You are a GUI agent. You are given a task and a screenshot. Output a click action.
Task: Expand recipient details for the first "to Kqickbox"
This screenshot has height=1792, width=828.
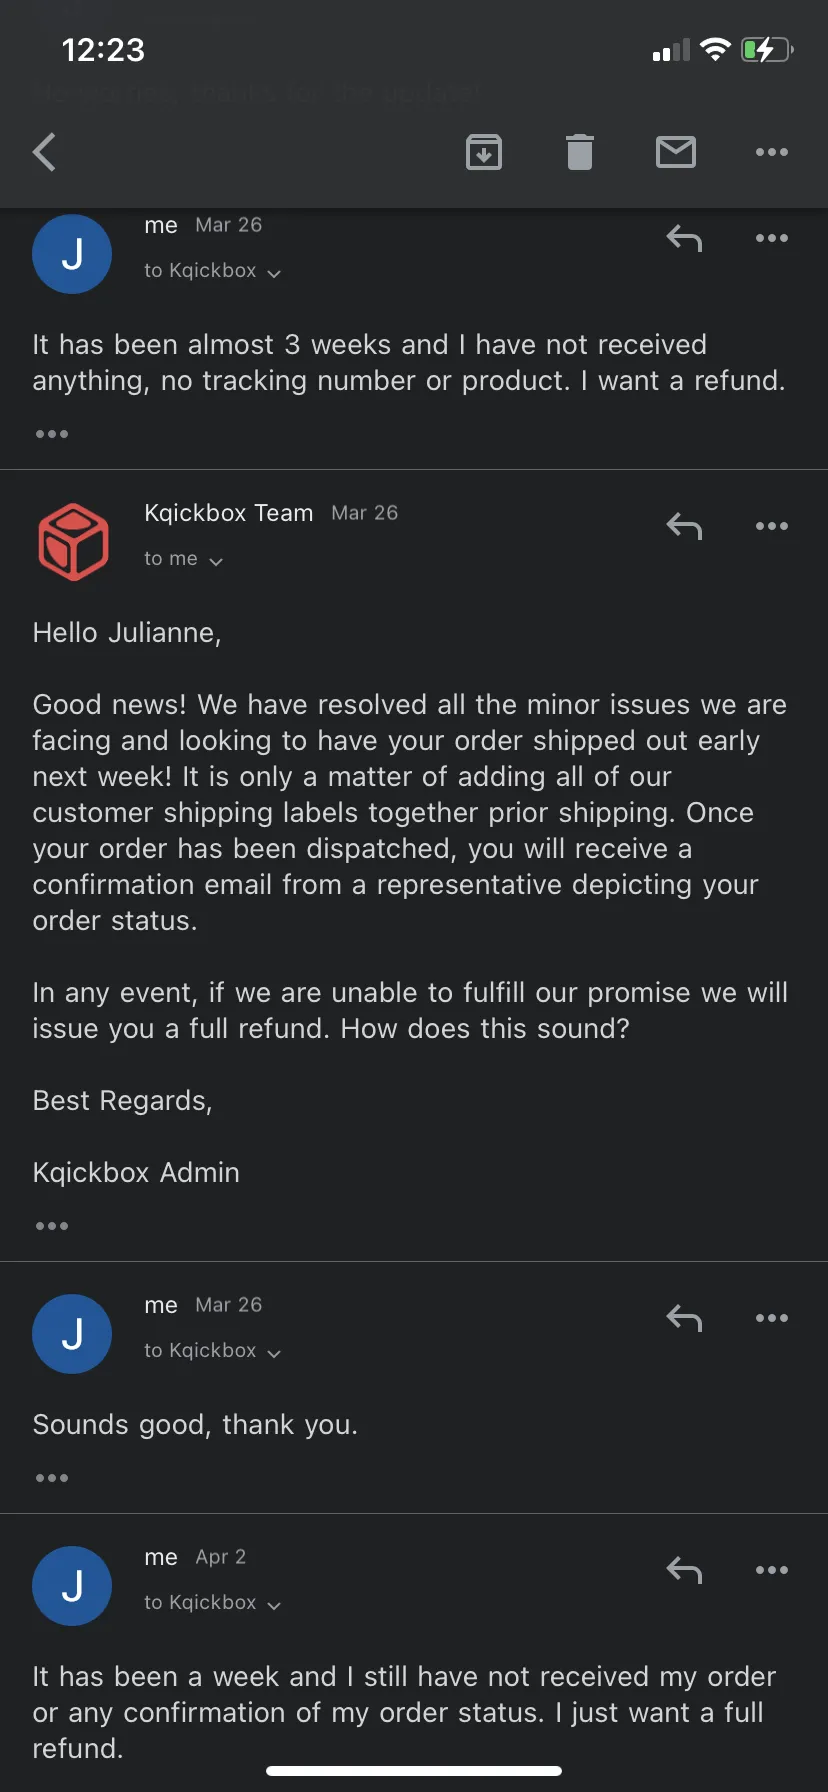pos(212,271)
